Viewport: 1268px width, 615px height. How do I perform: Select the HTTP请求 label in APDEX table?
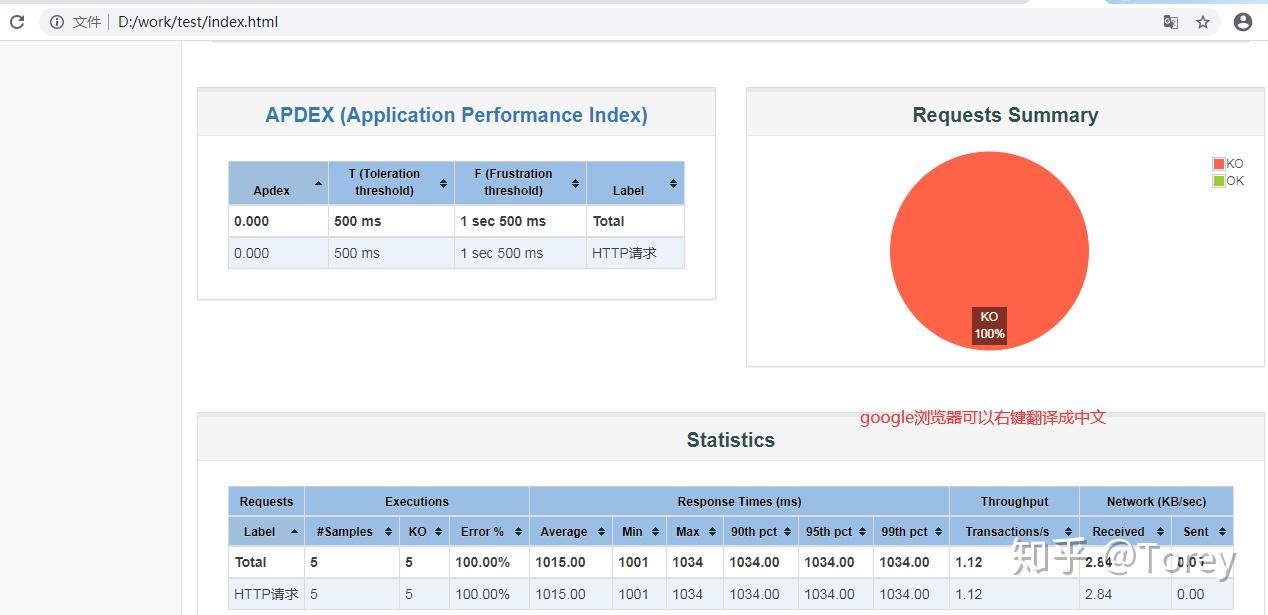[x=624, y=253]
